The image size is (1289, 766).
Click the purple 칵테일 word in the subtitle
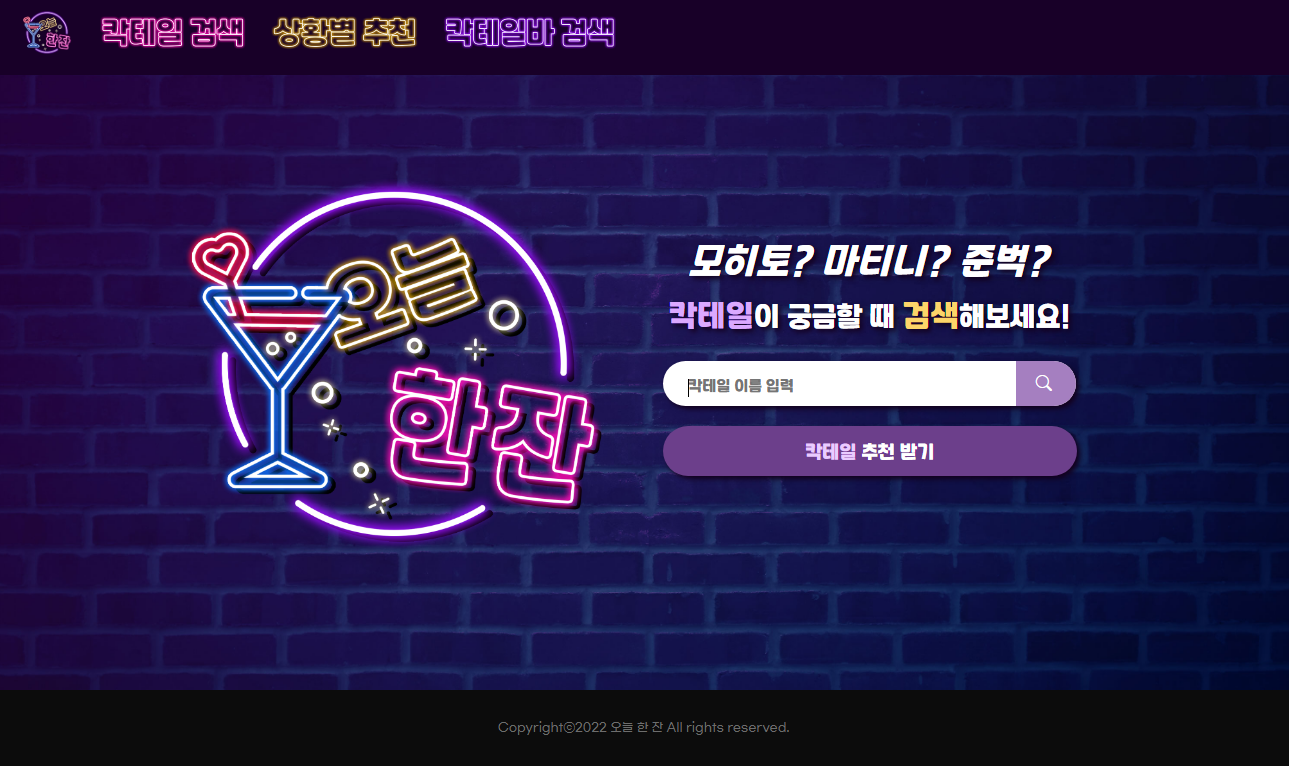click(x=711, y=316)
